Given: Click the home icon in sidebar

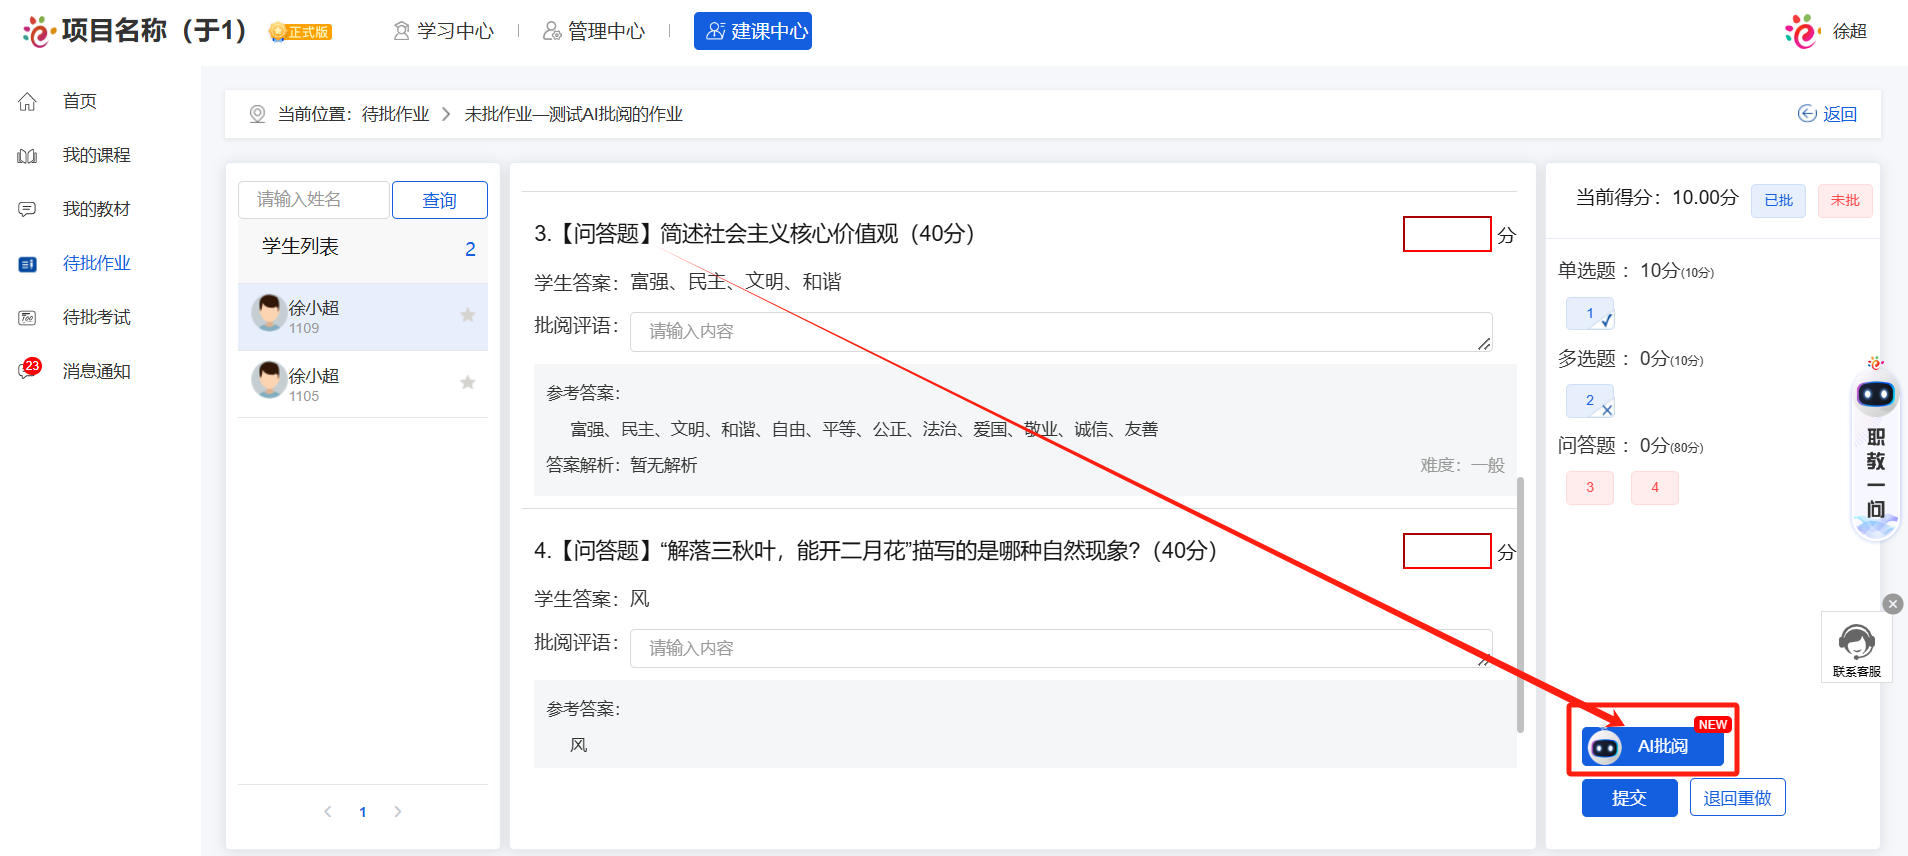Looking at the screenshot, I should tap(28, 101).
